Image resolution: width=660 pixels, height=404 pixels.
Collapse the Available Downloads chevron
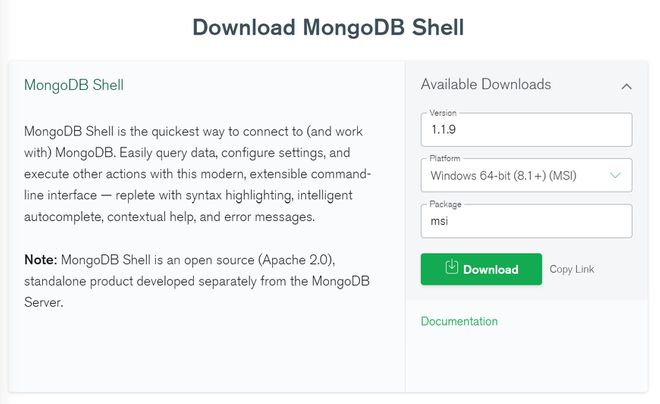626,86
